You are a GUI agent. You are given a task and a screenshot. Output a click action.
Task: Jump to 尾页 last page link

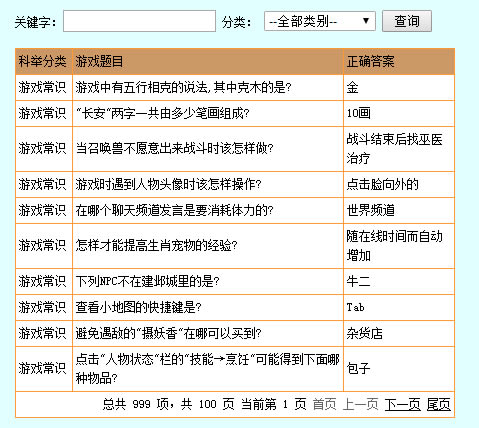click(439, 405)
